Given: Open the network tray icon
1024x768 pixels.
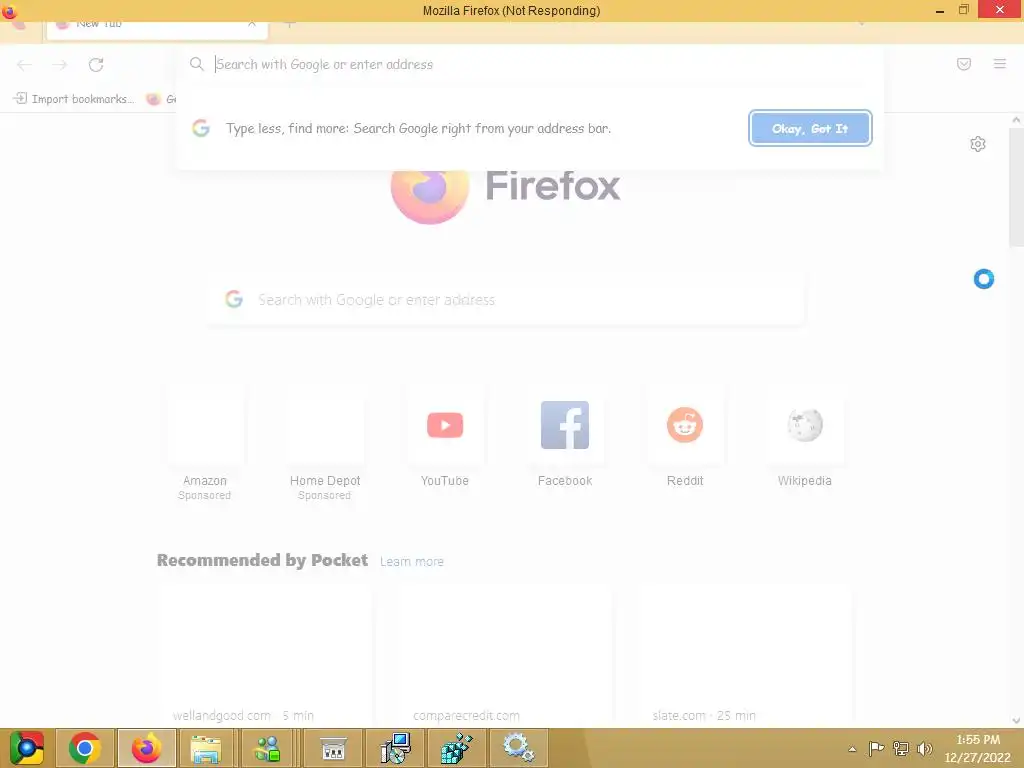Looking at the screenshot, I should (901, 748).
